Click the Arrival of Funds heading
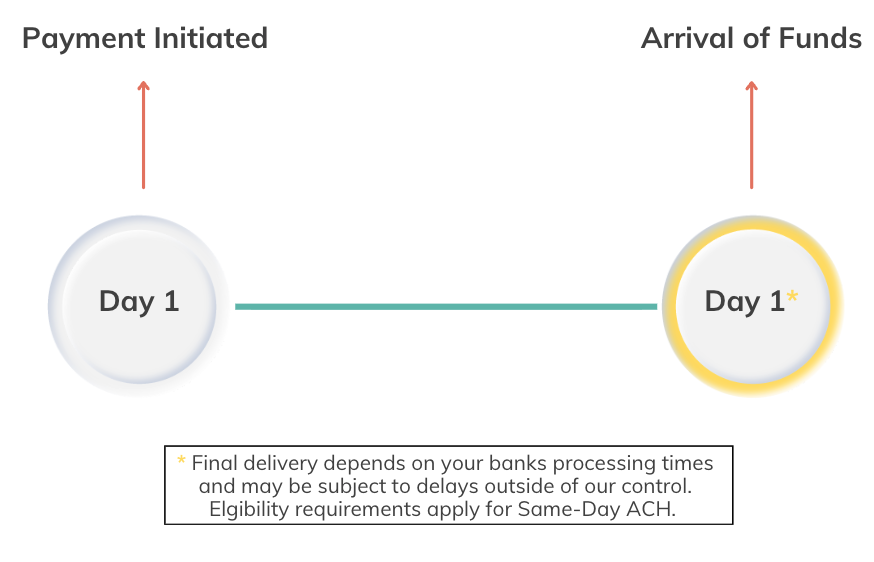The height and width of the screenshot is (562, 874). pos(751,38)
